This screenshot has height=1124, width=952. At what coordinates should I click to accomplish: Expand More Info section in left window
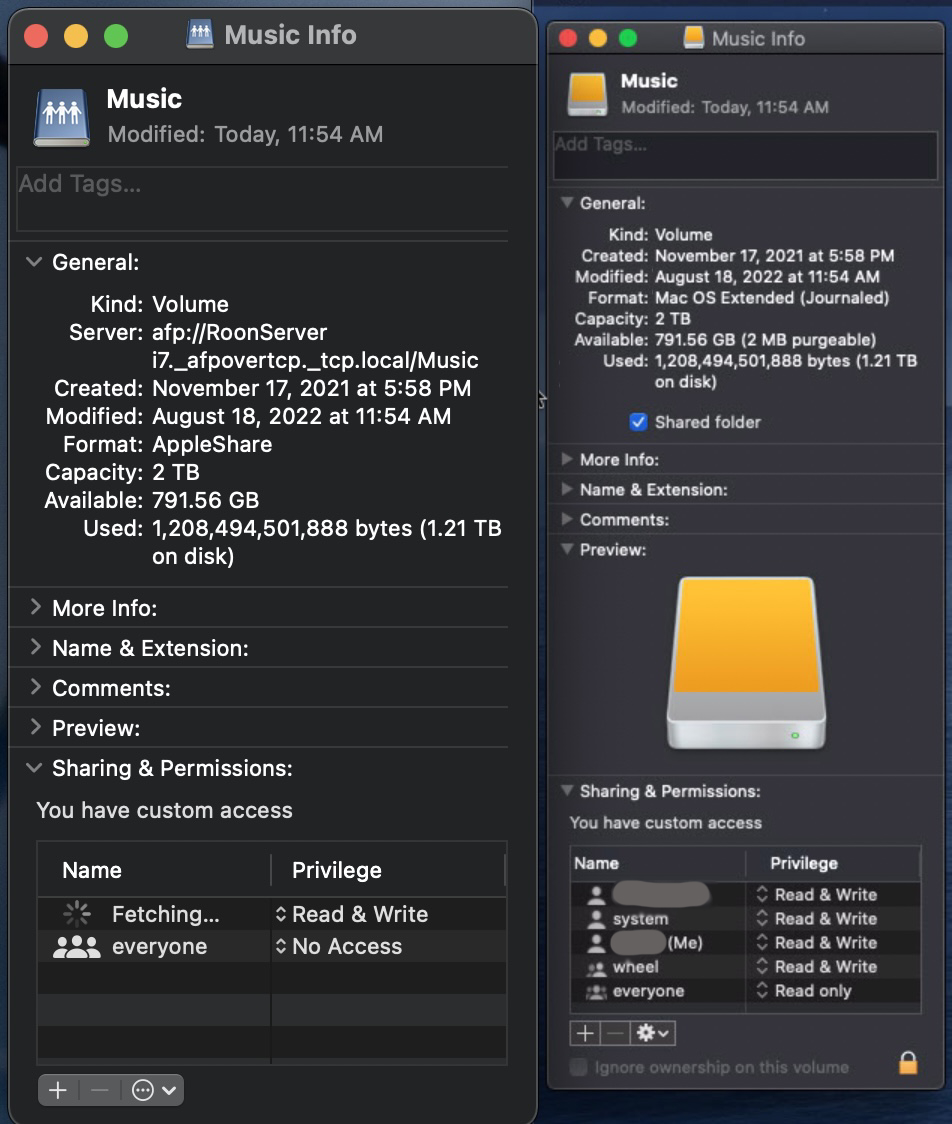click(x=34, y=608)
